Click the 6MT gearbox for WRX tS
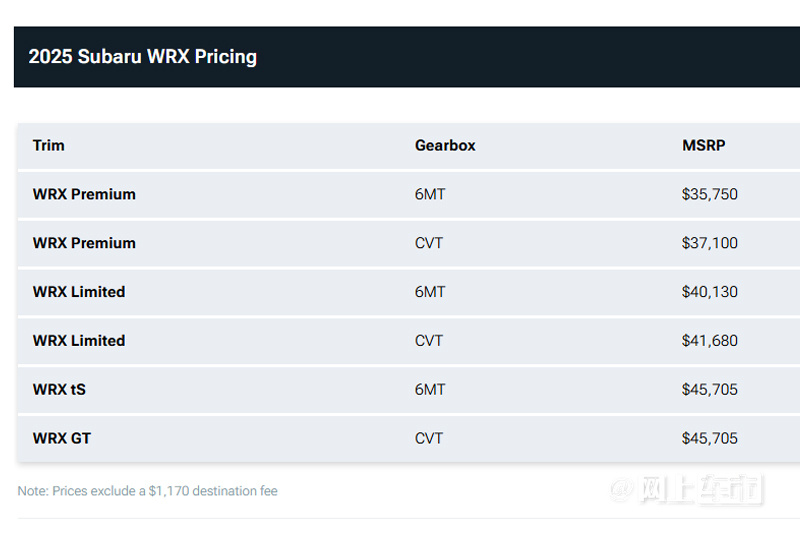Image resolution: width=800 pixels, height=533 pixels. pyautogui.click(x=430, y=390)
